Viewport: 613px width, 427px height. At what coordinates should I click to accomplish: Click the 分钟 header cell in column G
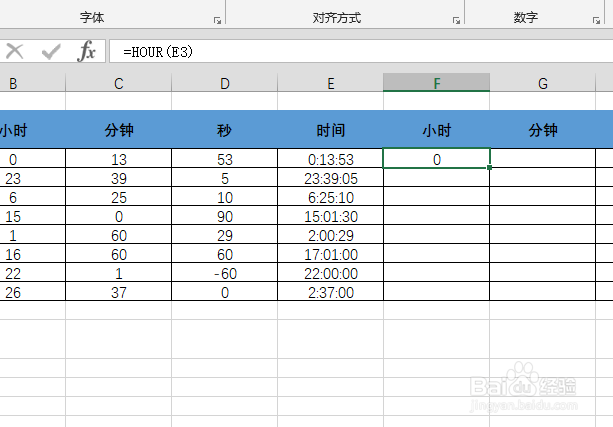543,130
